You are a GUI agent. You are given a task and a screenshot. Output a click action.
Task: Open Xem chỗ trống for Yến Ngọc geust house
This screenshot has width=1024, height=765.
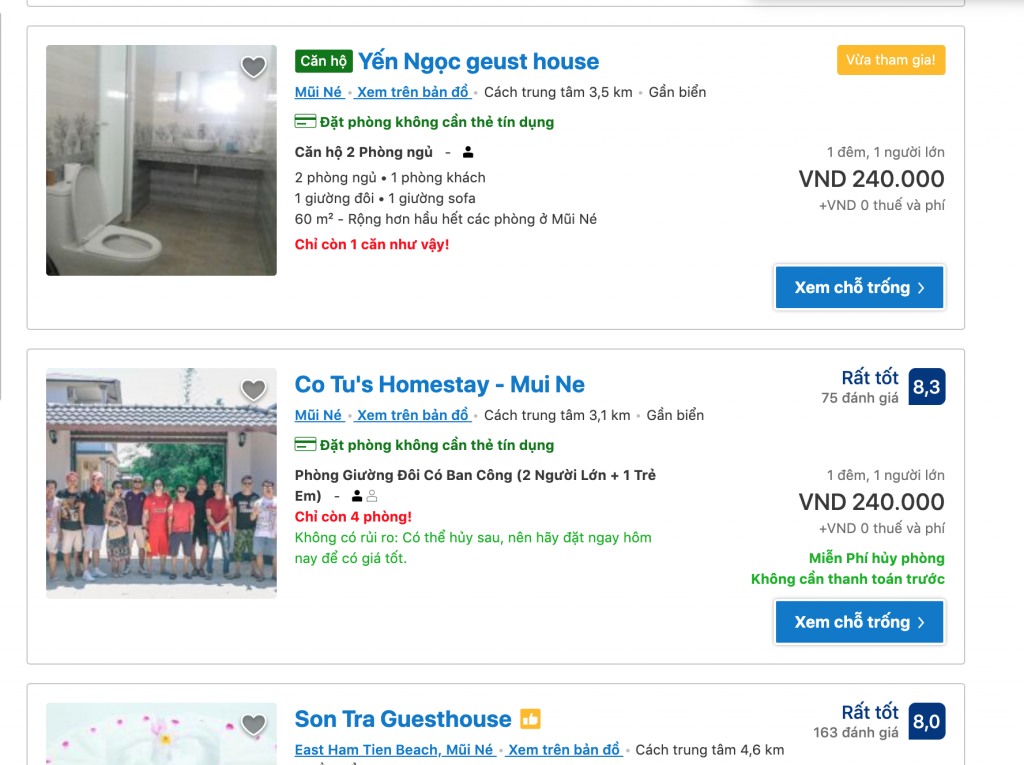coord(859,287)
